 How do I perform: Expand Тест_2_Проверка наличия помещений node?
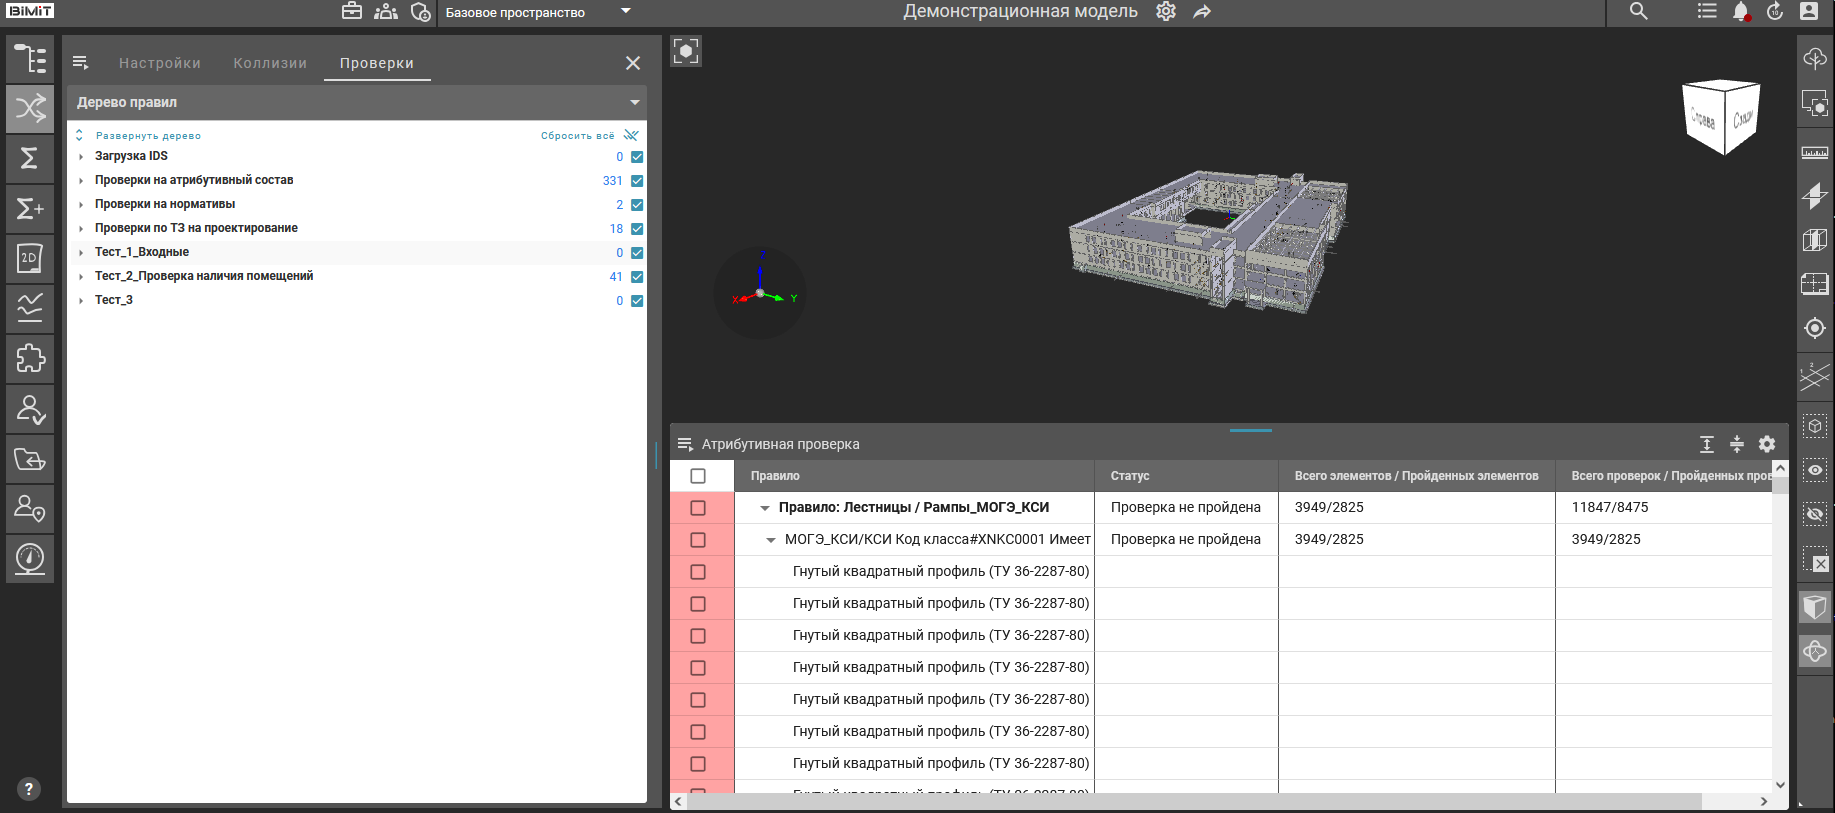point(81,277)
